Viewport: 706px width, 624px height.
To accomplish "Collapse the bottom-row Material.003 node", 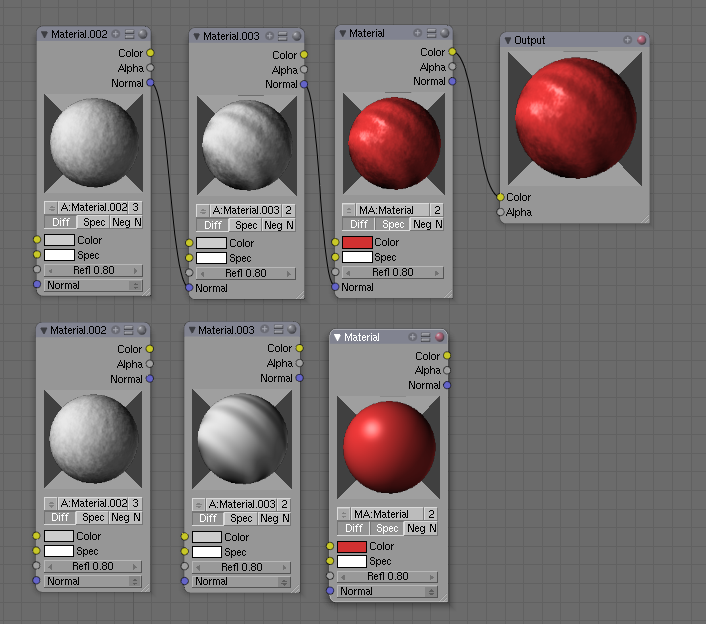I will click(192, 330).
